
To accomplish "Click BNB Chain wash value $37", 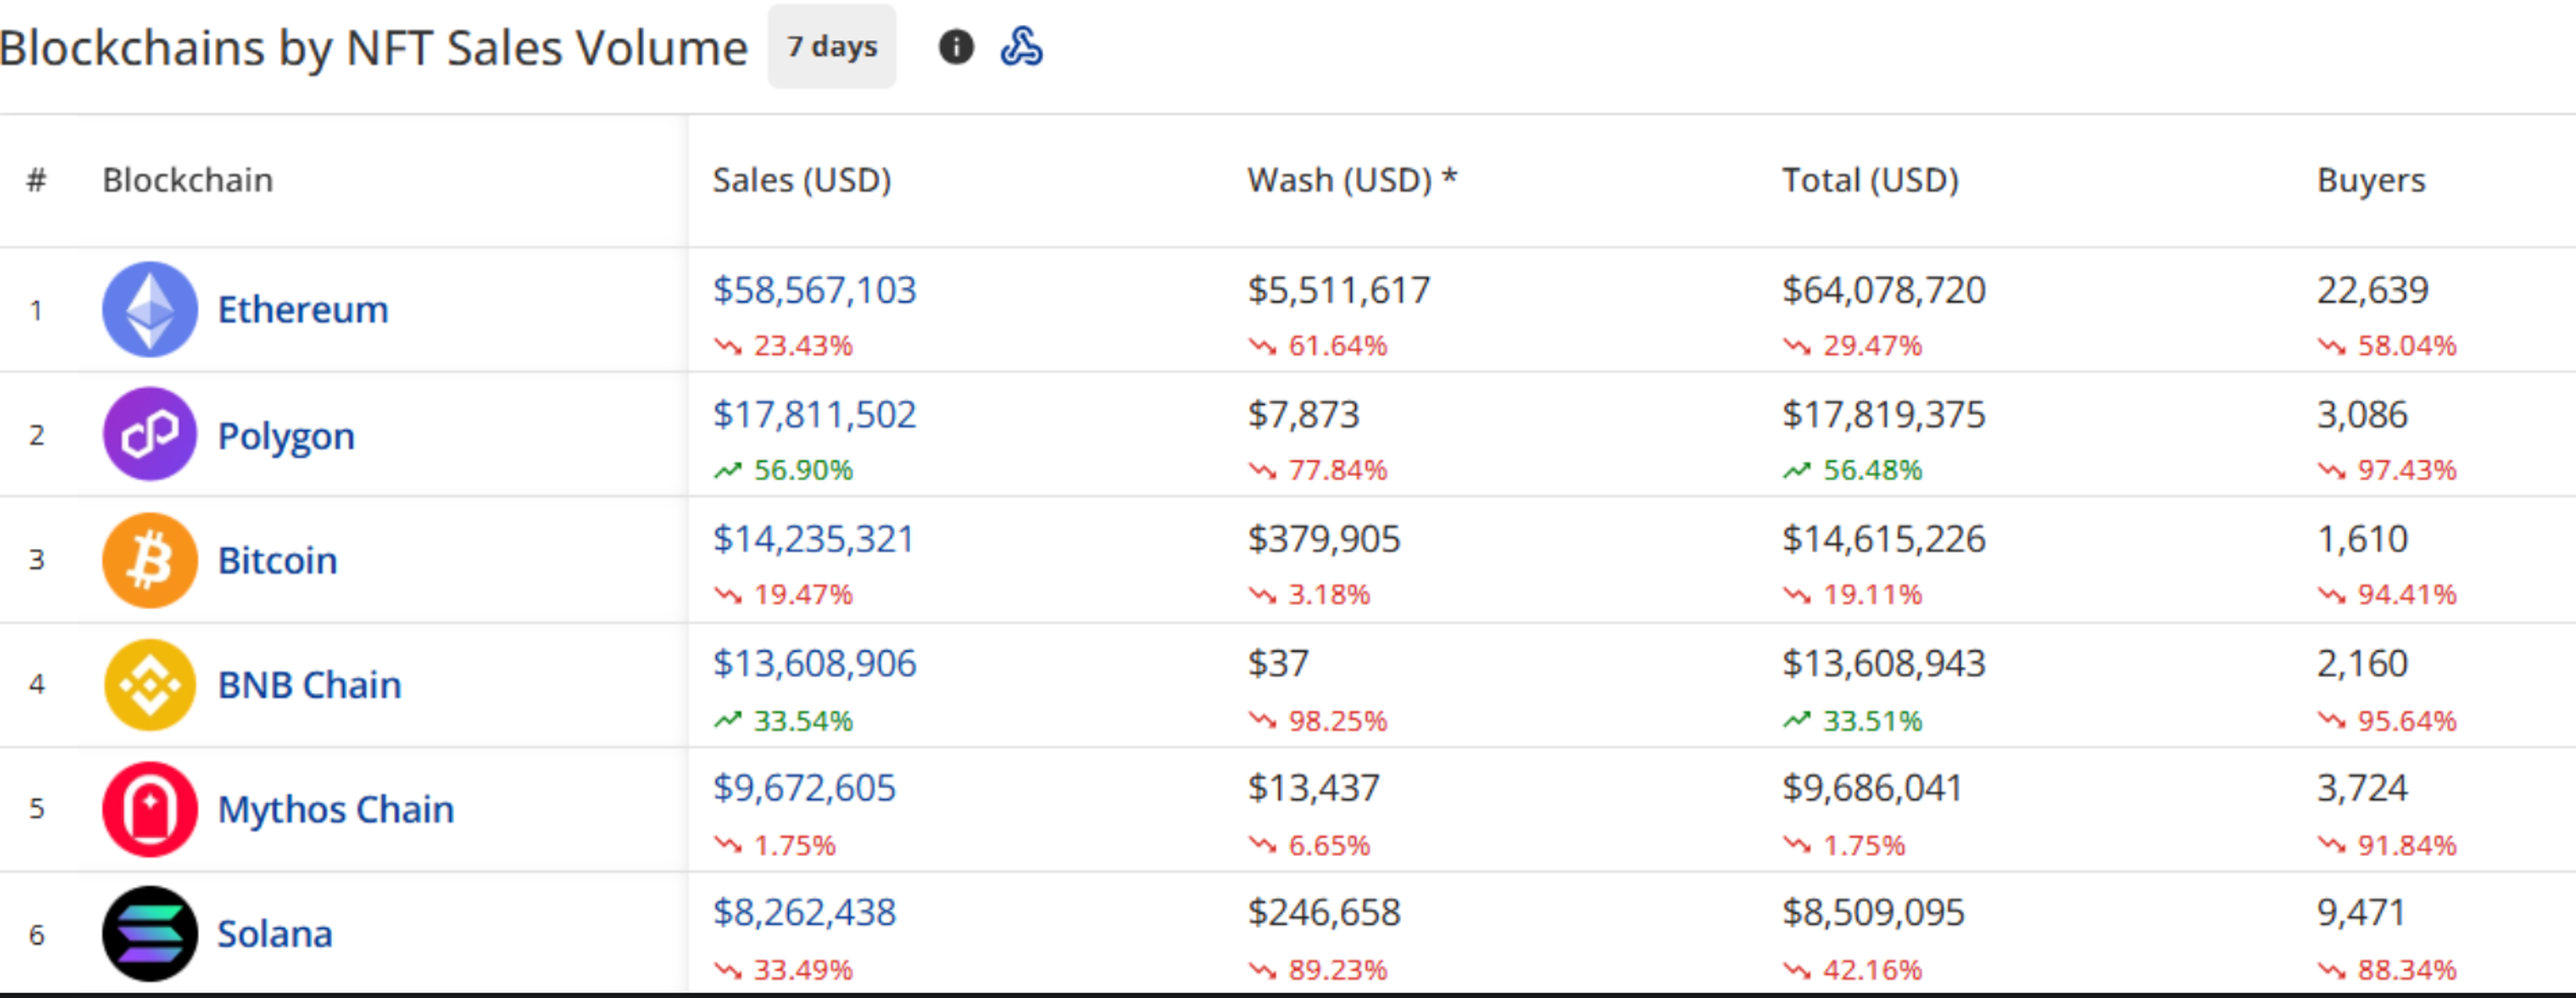I will click(x=1278, y=664).
